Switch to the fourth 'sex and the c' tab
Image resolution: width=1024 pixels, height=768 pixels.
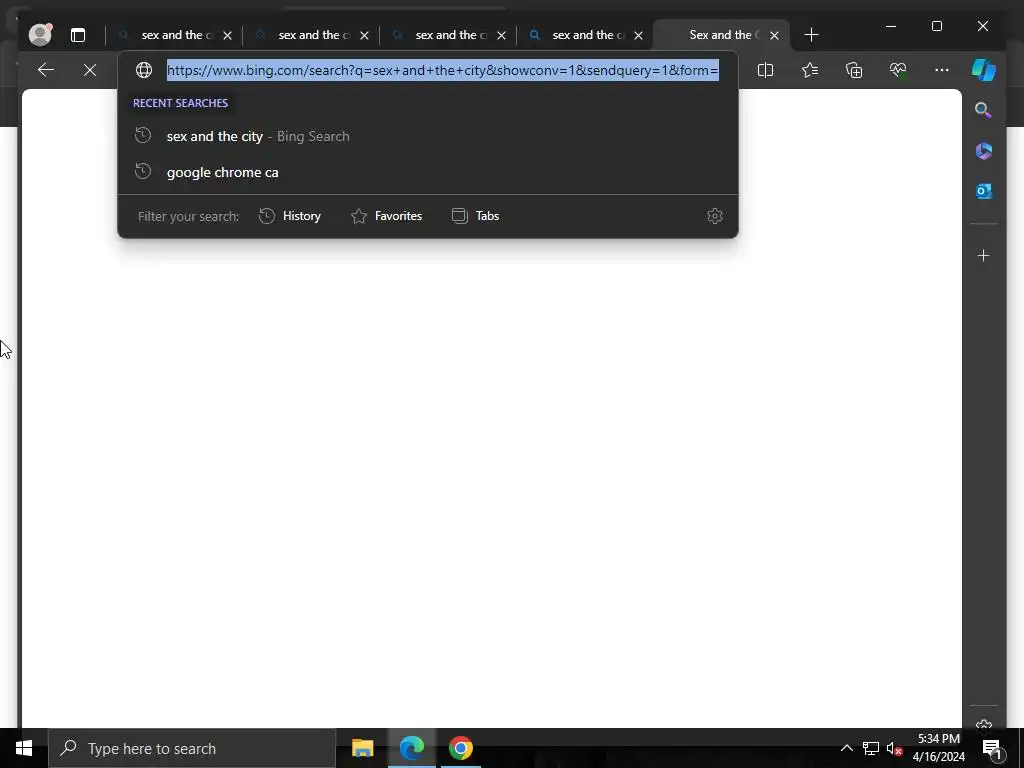pos(584,35)
